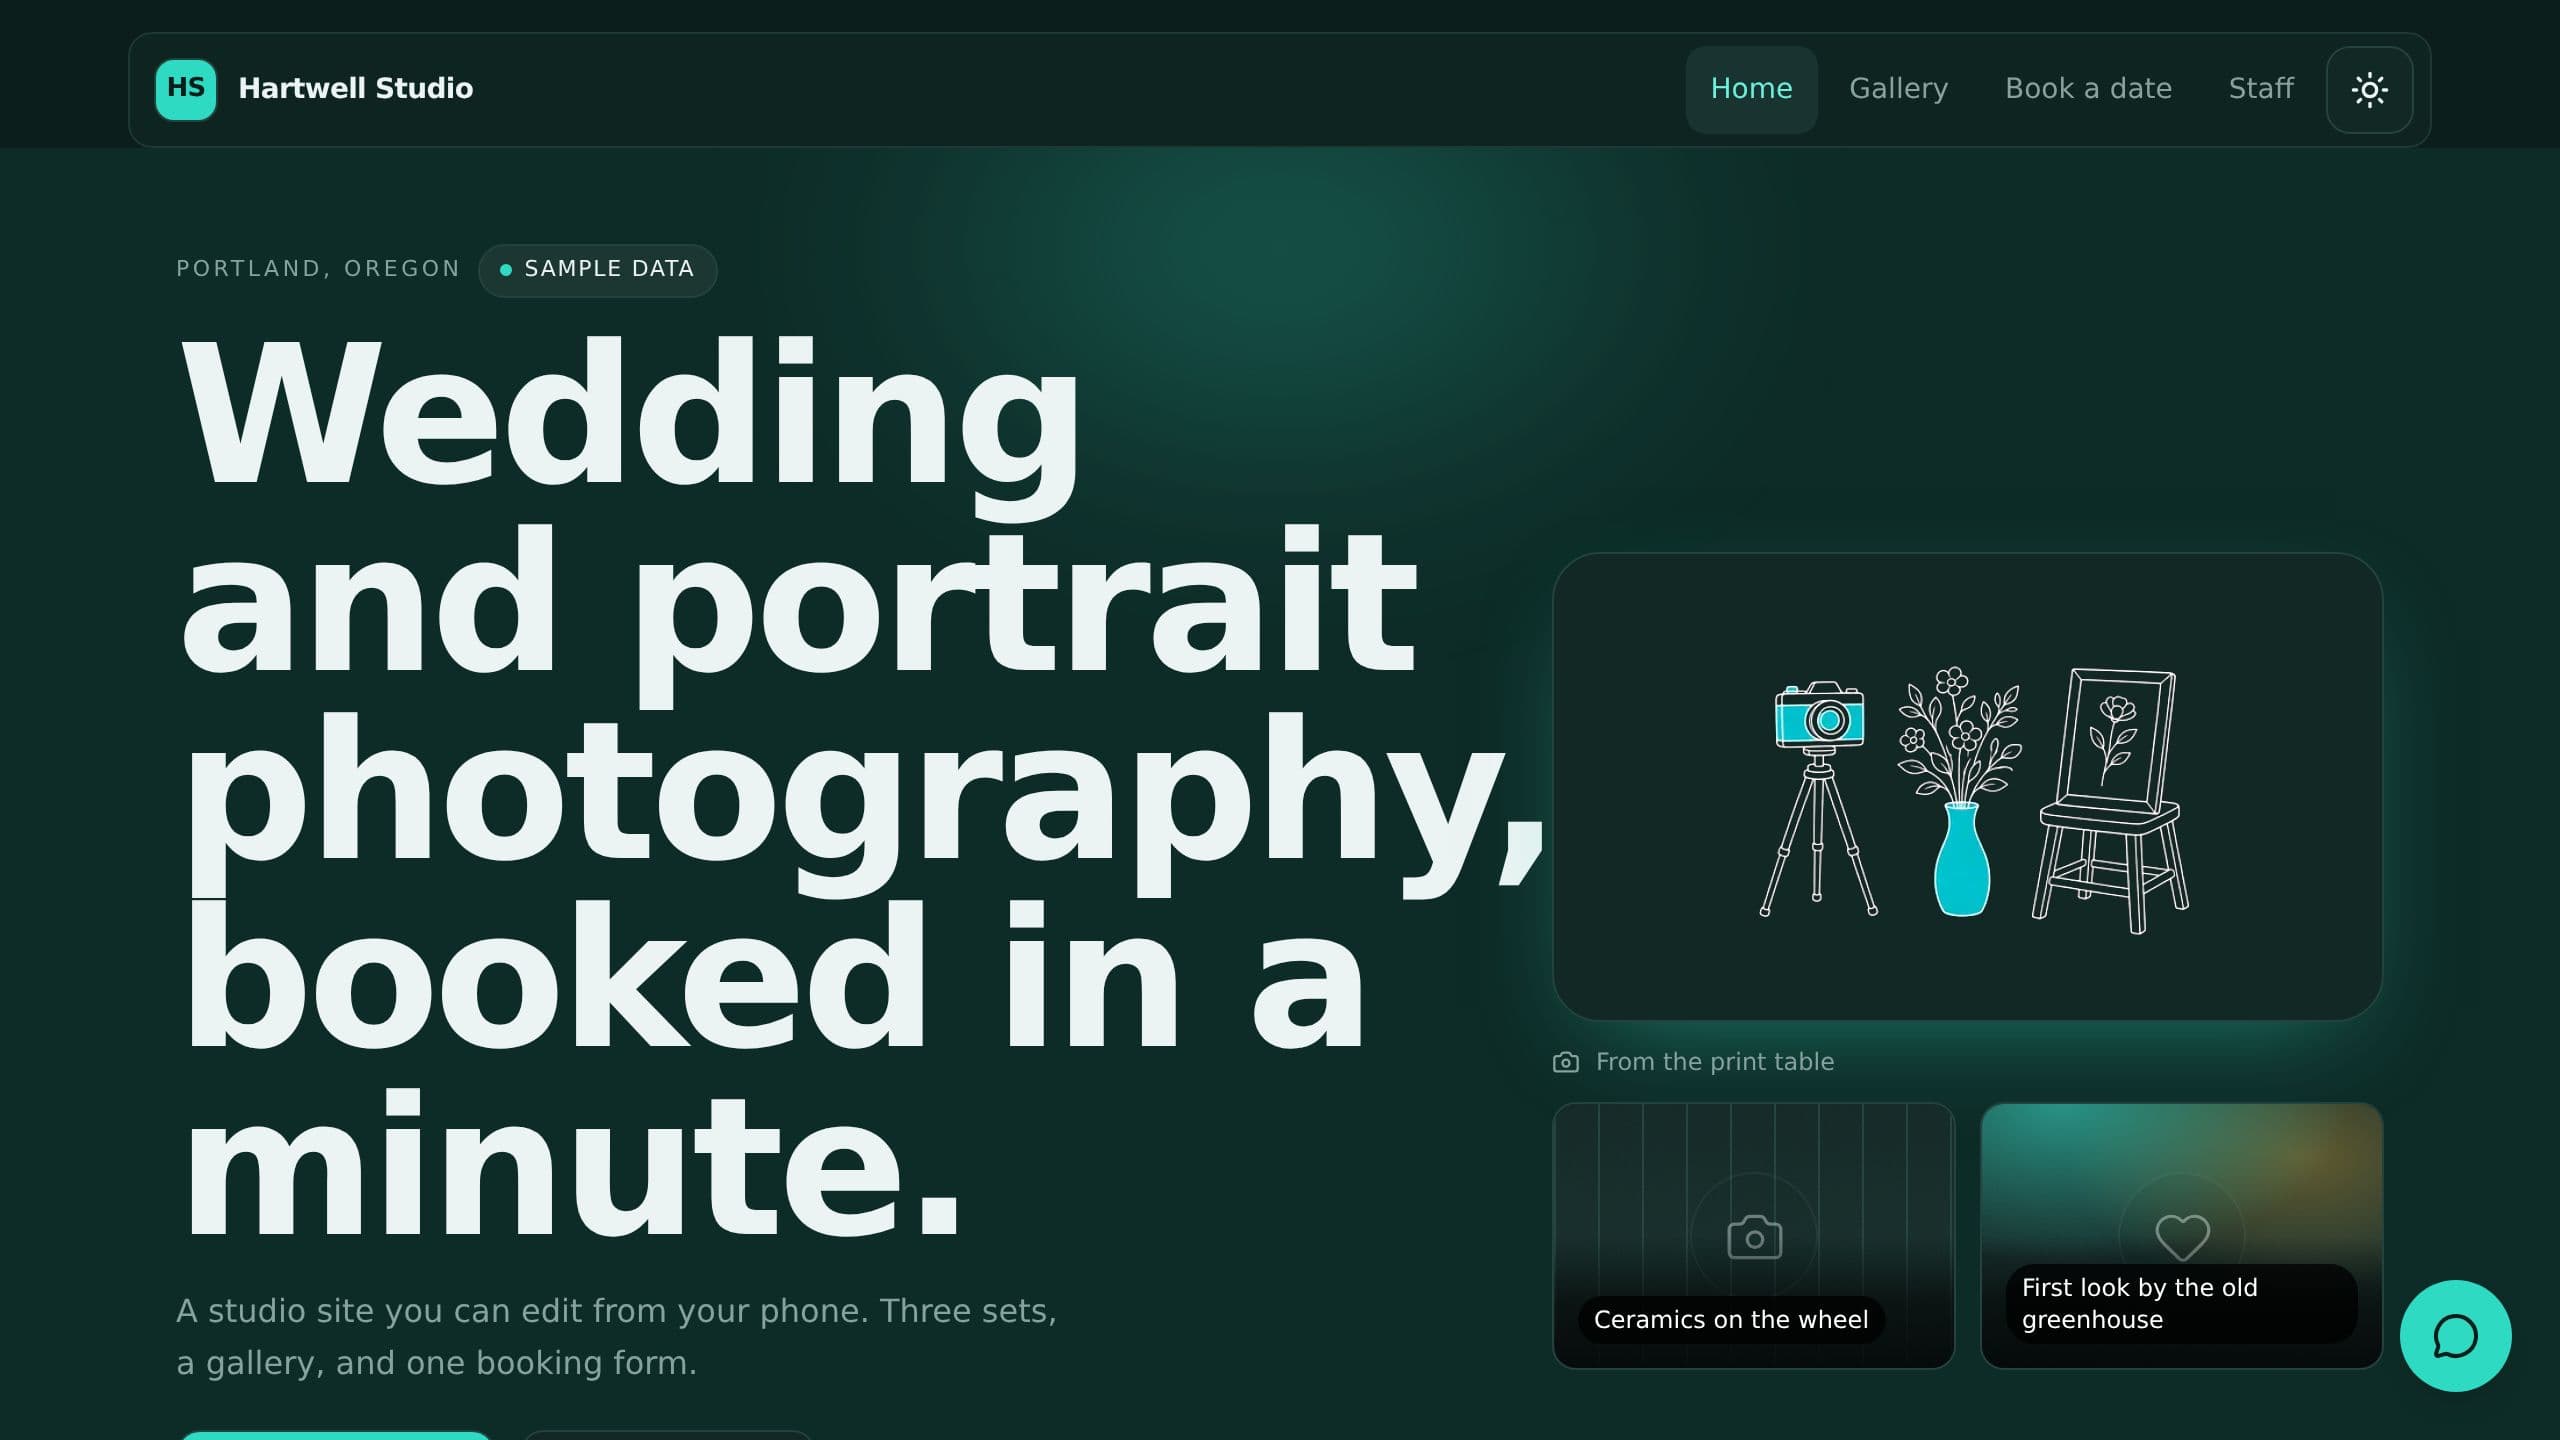Click the 'A studio site you can edit' paragraph

click(x=616, y=1337)
